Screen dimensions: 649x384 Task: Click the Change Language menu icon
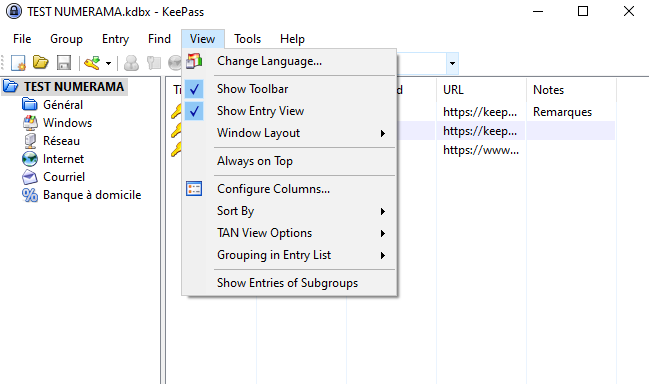[x=194, y=61]
